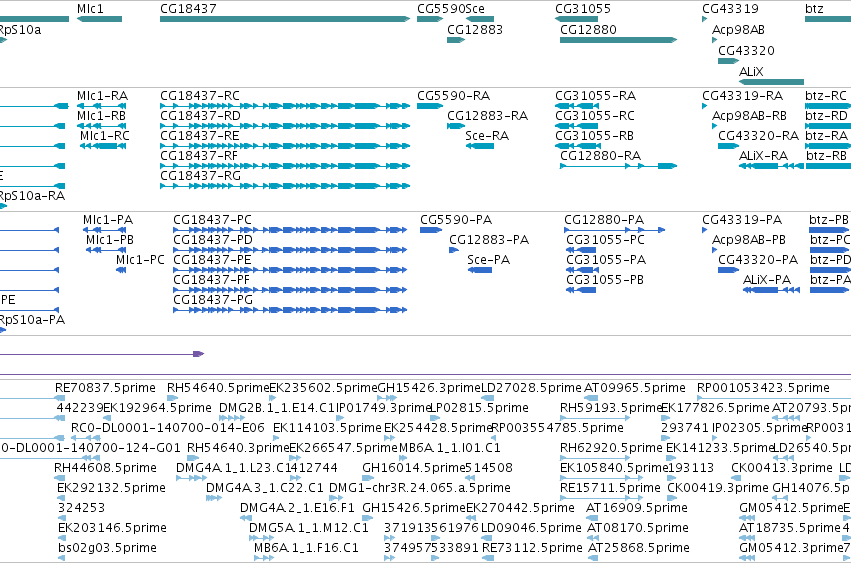Click the CG31055-PC protein label

click(606, 240)
